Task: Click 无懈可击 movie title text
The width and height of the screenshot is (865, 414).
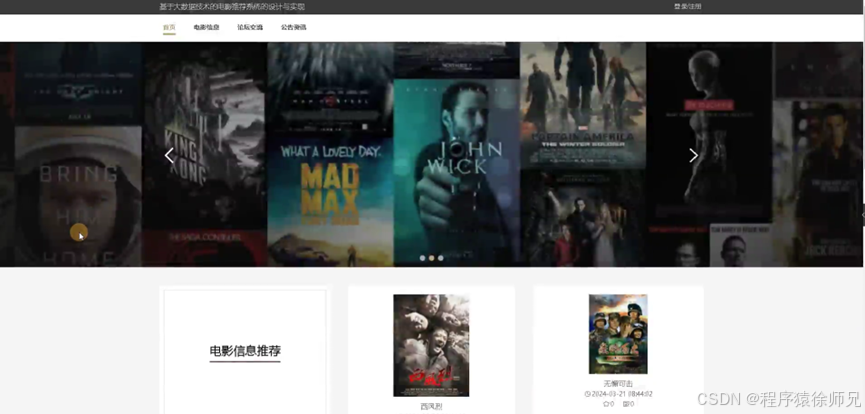Action: 618,383
